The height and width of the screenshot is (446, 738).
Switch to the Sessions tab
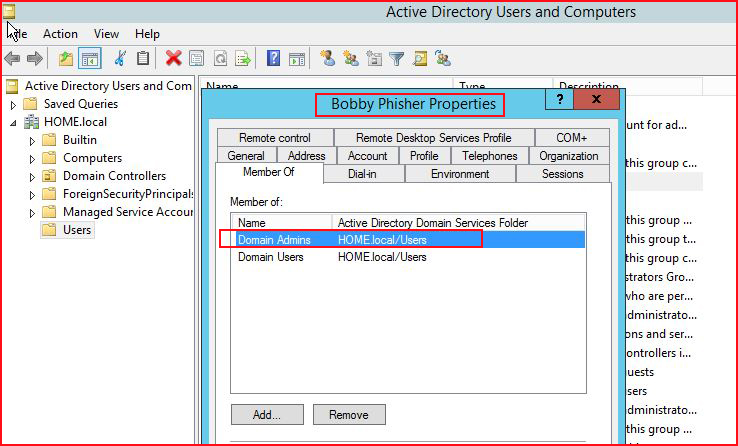tap(562, 174)
